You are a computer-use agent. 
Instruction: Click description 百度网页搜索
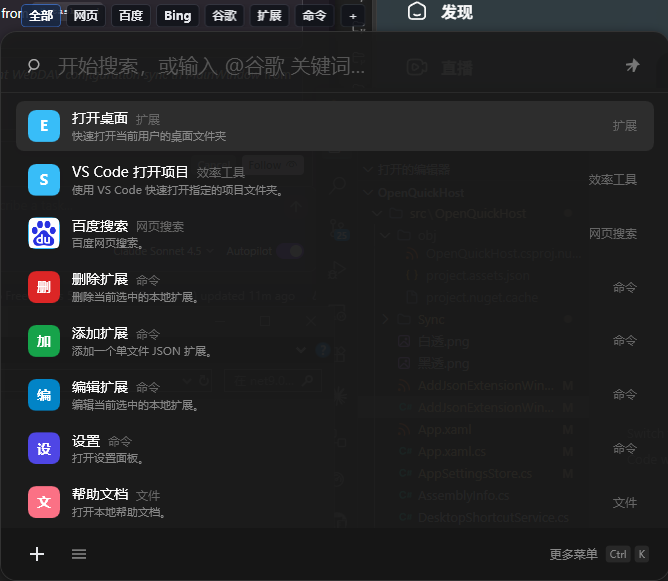(x=107, y=243)
